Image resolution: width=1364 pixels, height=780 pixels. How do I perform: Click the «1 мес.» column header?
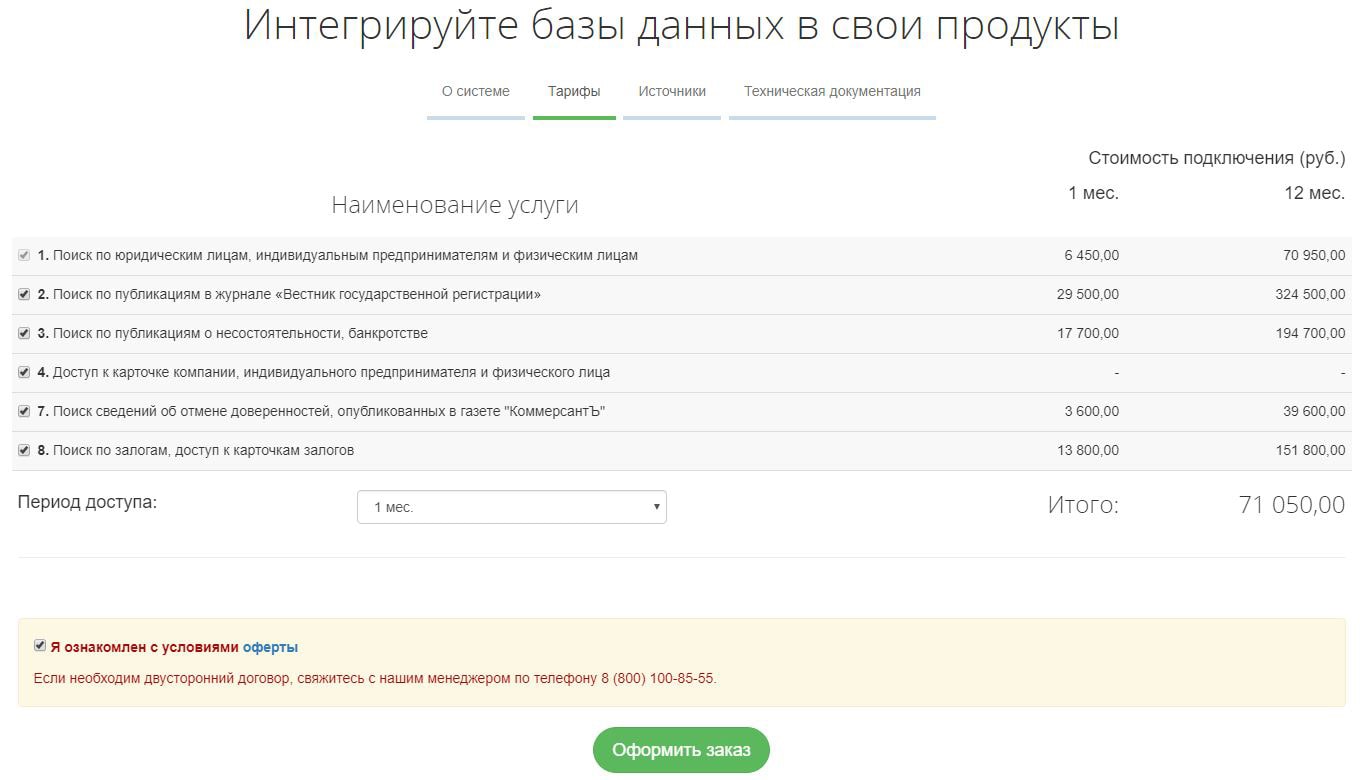tap(1093, 193)
